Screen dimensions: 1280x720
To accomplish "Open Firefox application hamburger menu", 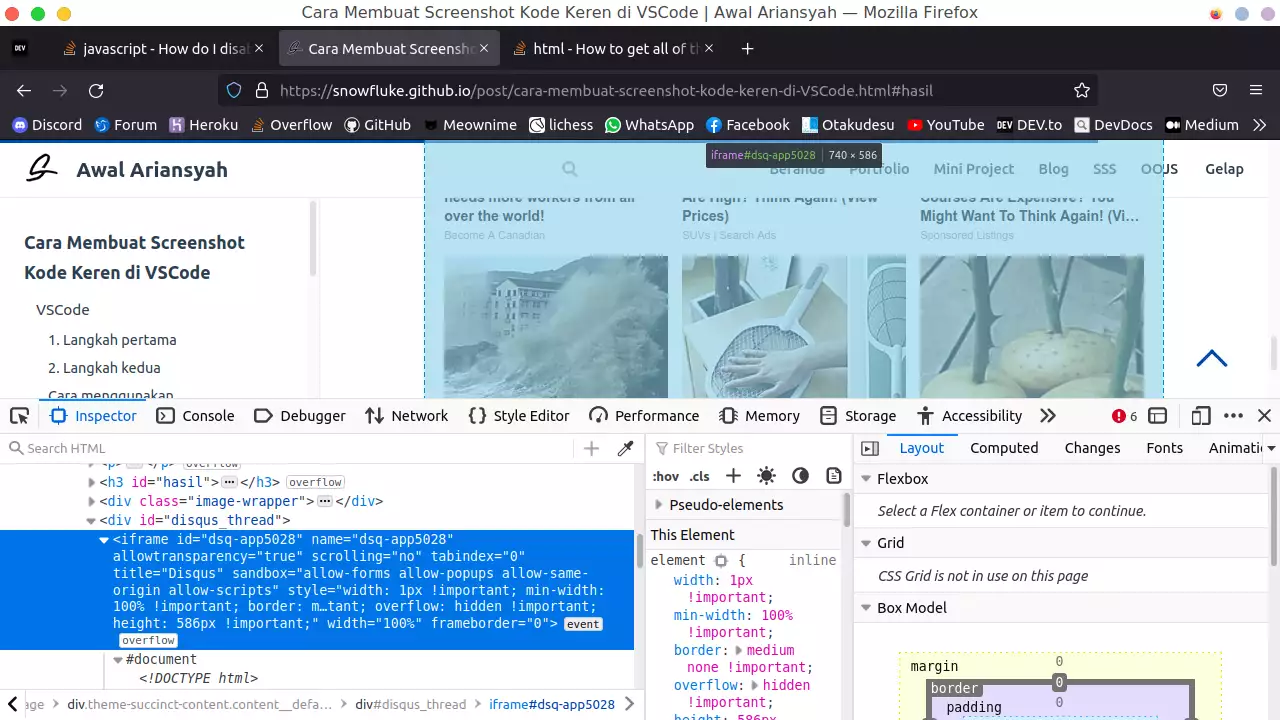I will [1256, 90].
